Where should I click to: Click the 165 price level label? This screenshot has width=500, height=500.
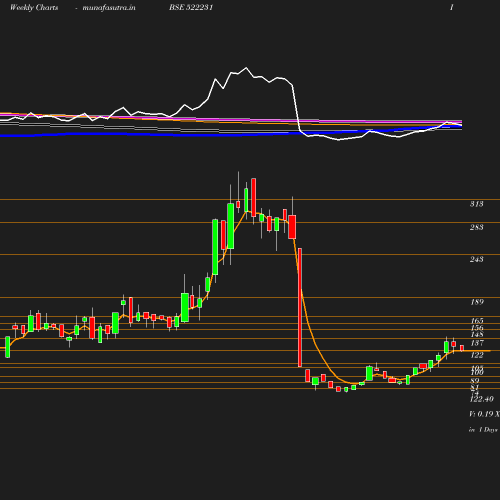click(x=477, y=321)
